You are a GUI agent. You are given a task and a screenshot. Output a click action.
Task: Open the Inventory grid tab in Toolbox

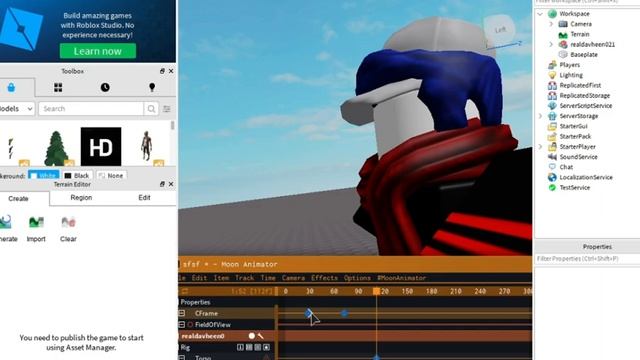58,87
